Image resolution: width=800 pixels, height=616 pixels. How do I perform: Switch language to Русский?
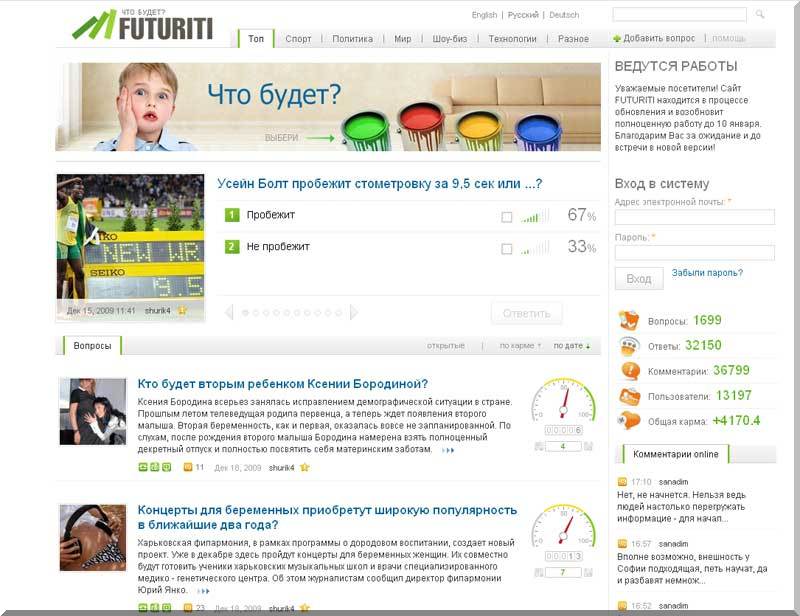coord(523,15)
